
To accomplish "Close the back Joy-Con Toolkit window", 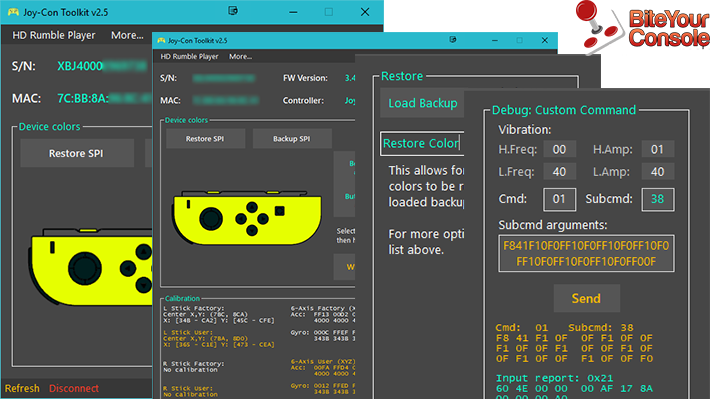I will (365, 12).
